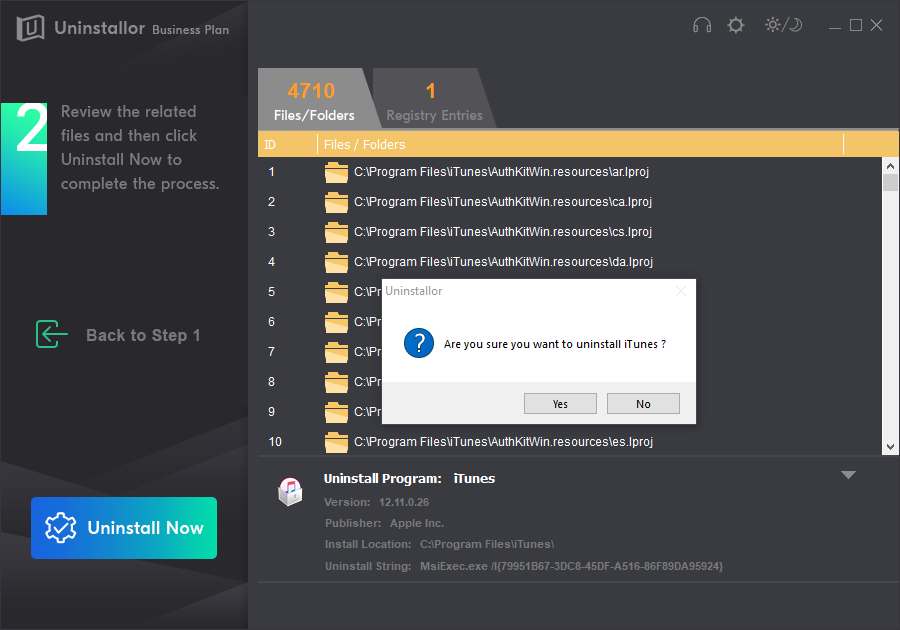Click Back to Step 1 arrow icon
The image size is (900, 630).
pyautogui.click(x=51, y=335)
